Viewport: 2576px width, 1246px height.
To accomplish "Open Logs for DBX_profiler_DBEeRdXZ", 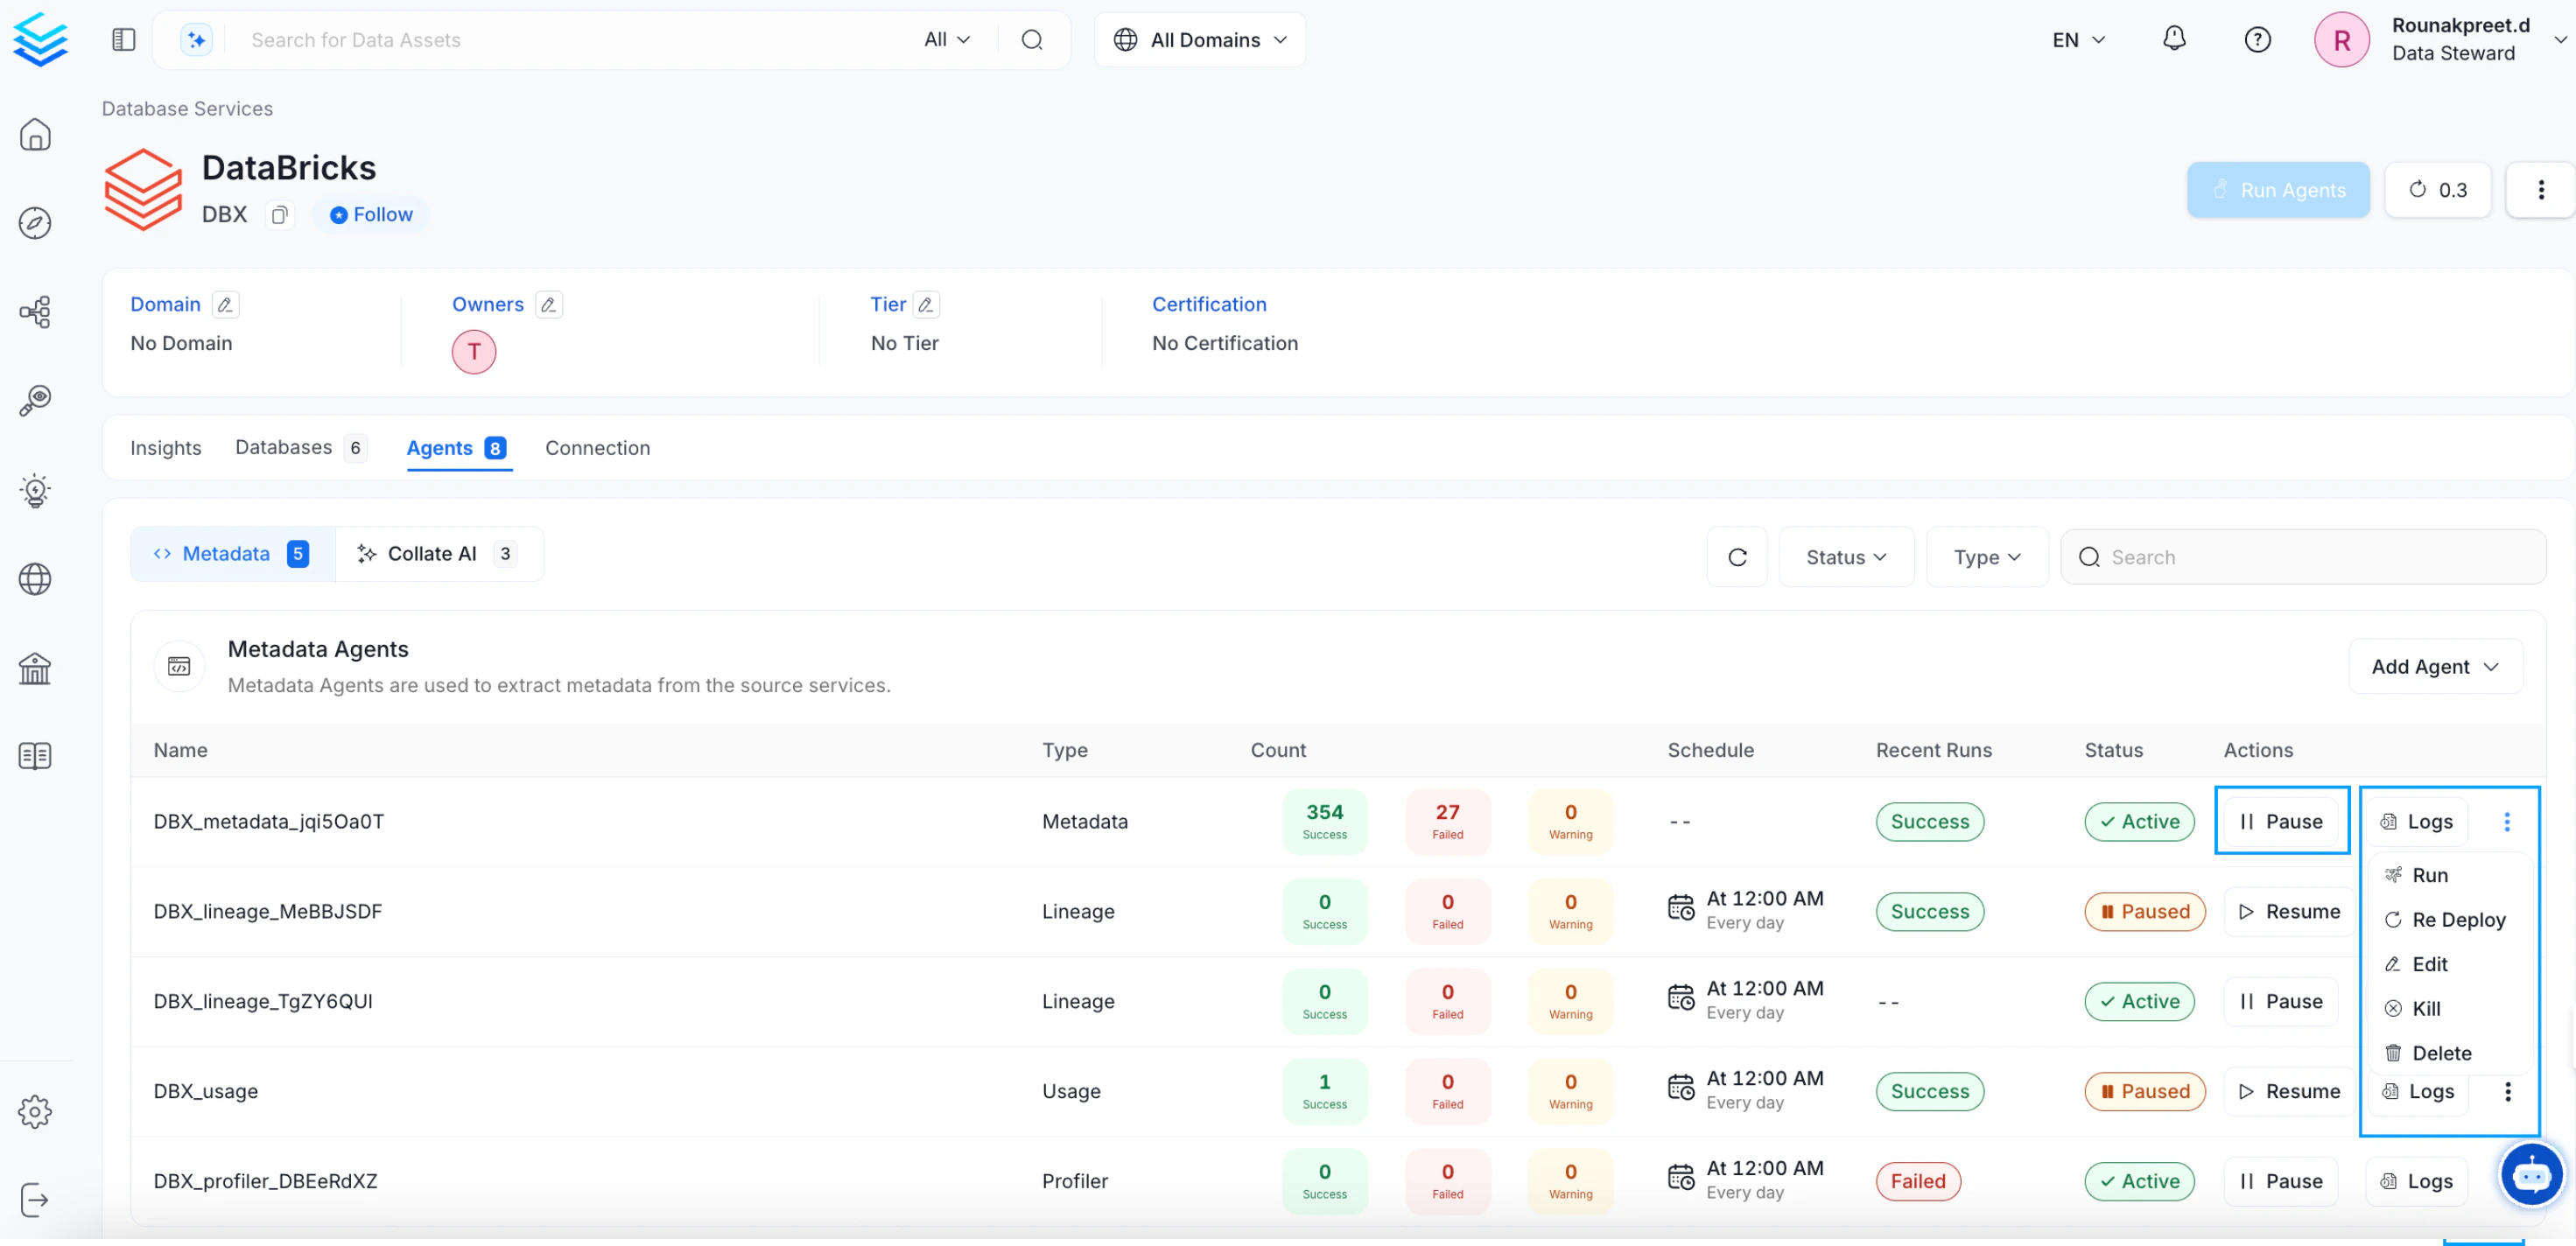I will click(2416, 1181).
